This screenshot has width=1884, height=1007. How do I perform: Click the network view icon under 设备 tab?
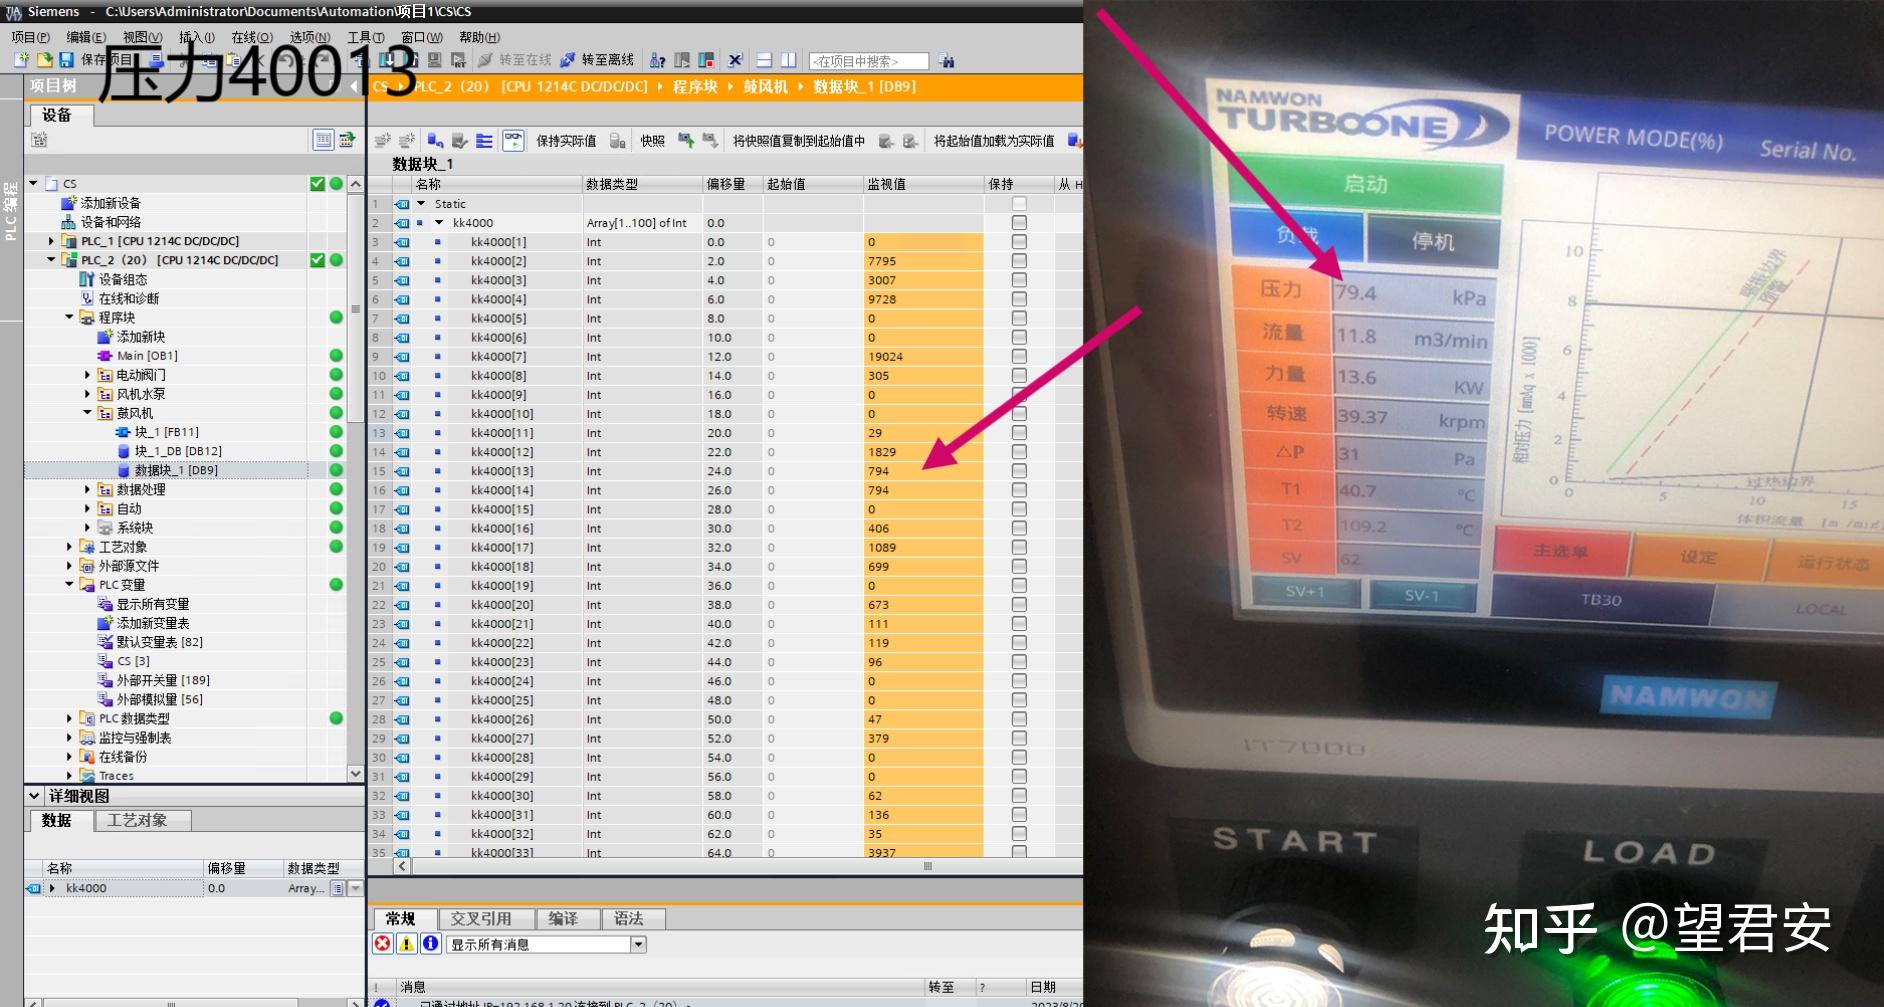coord(39,140)
